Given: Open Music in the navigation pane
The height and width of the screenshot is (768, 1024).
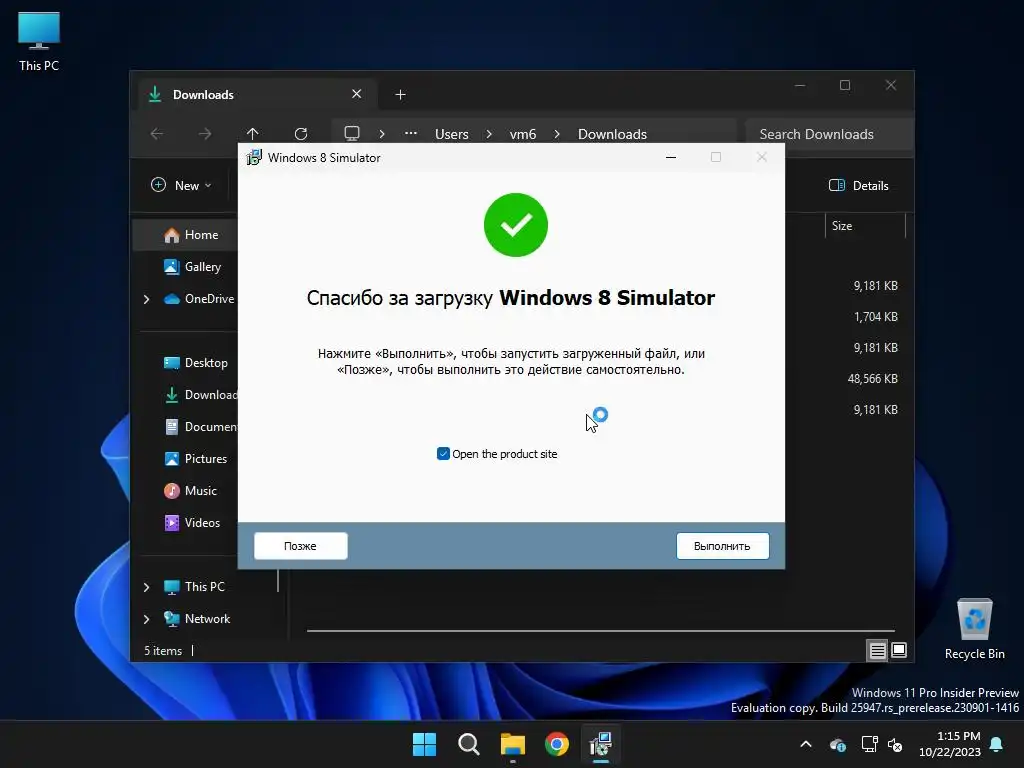Looking at the screenshot, I should click(x=190, y=490).
